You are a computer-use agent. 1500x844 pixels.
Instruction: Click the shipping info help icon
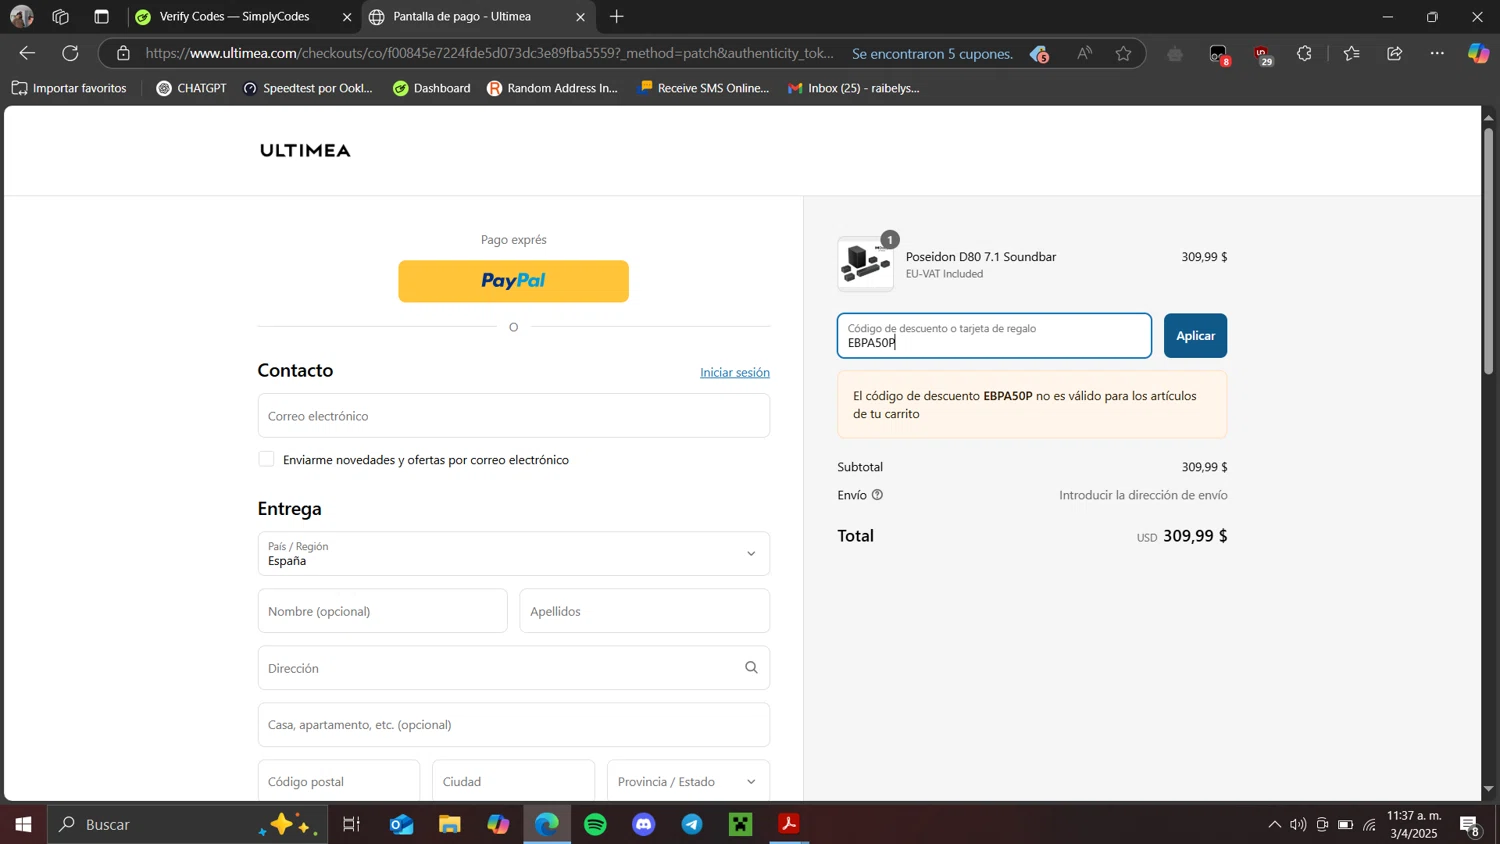pyautogui.click(x=877, y=495)
